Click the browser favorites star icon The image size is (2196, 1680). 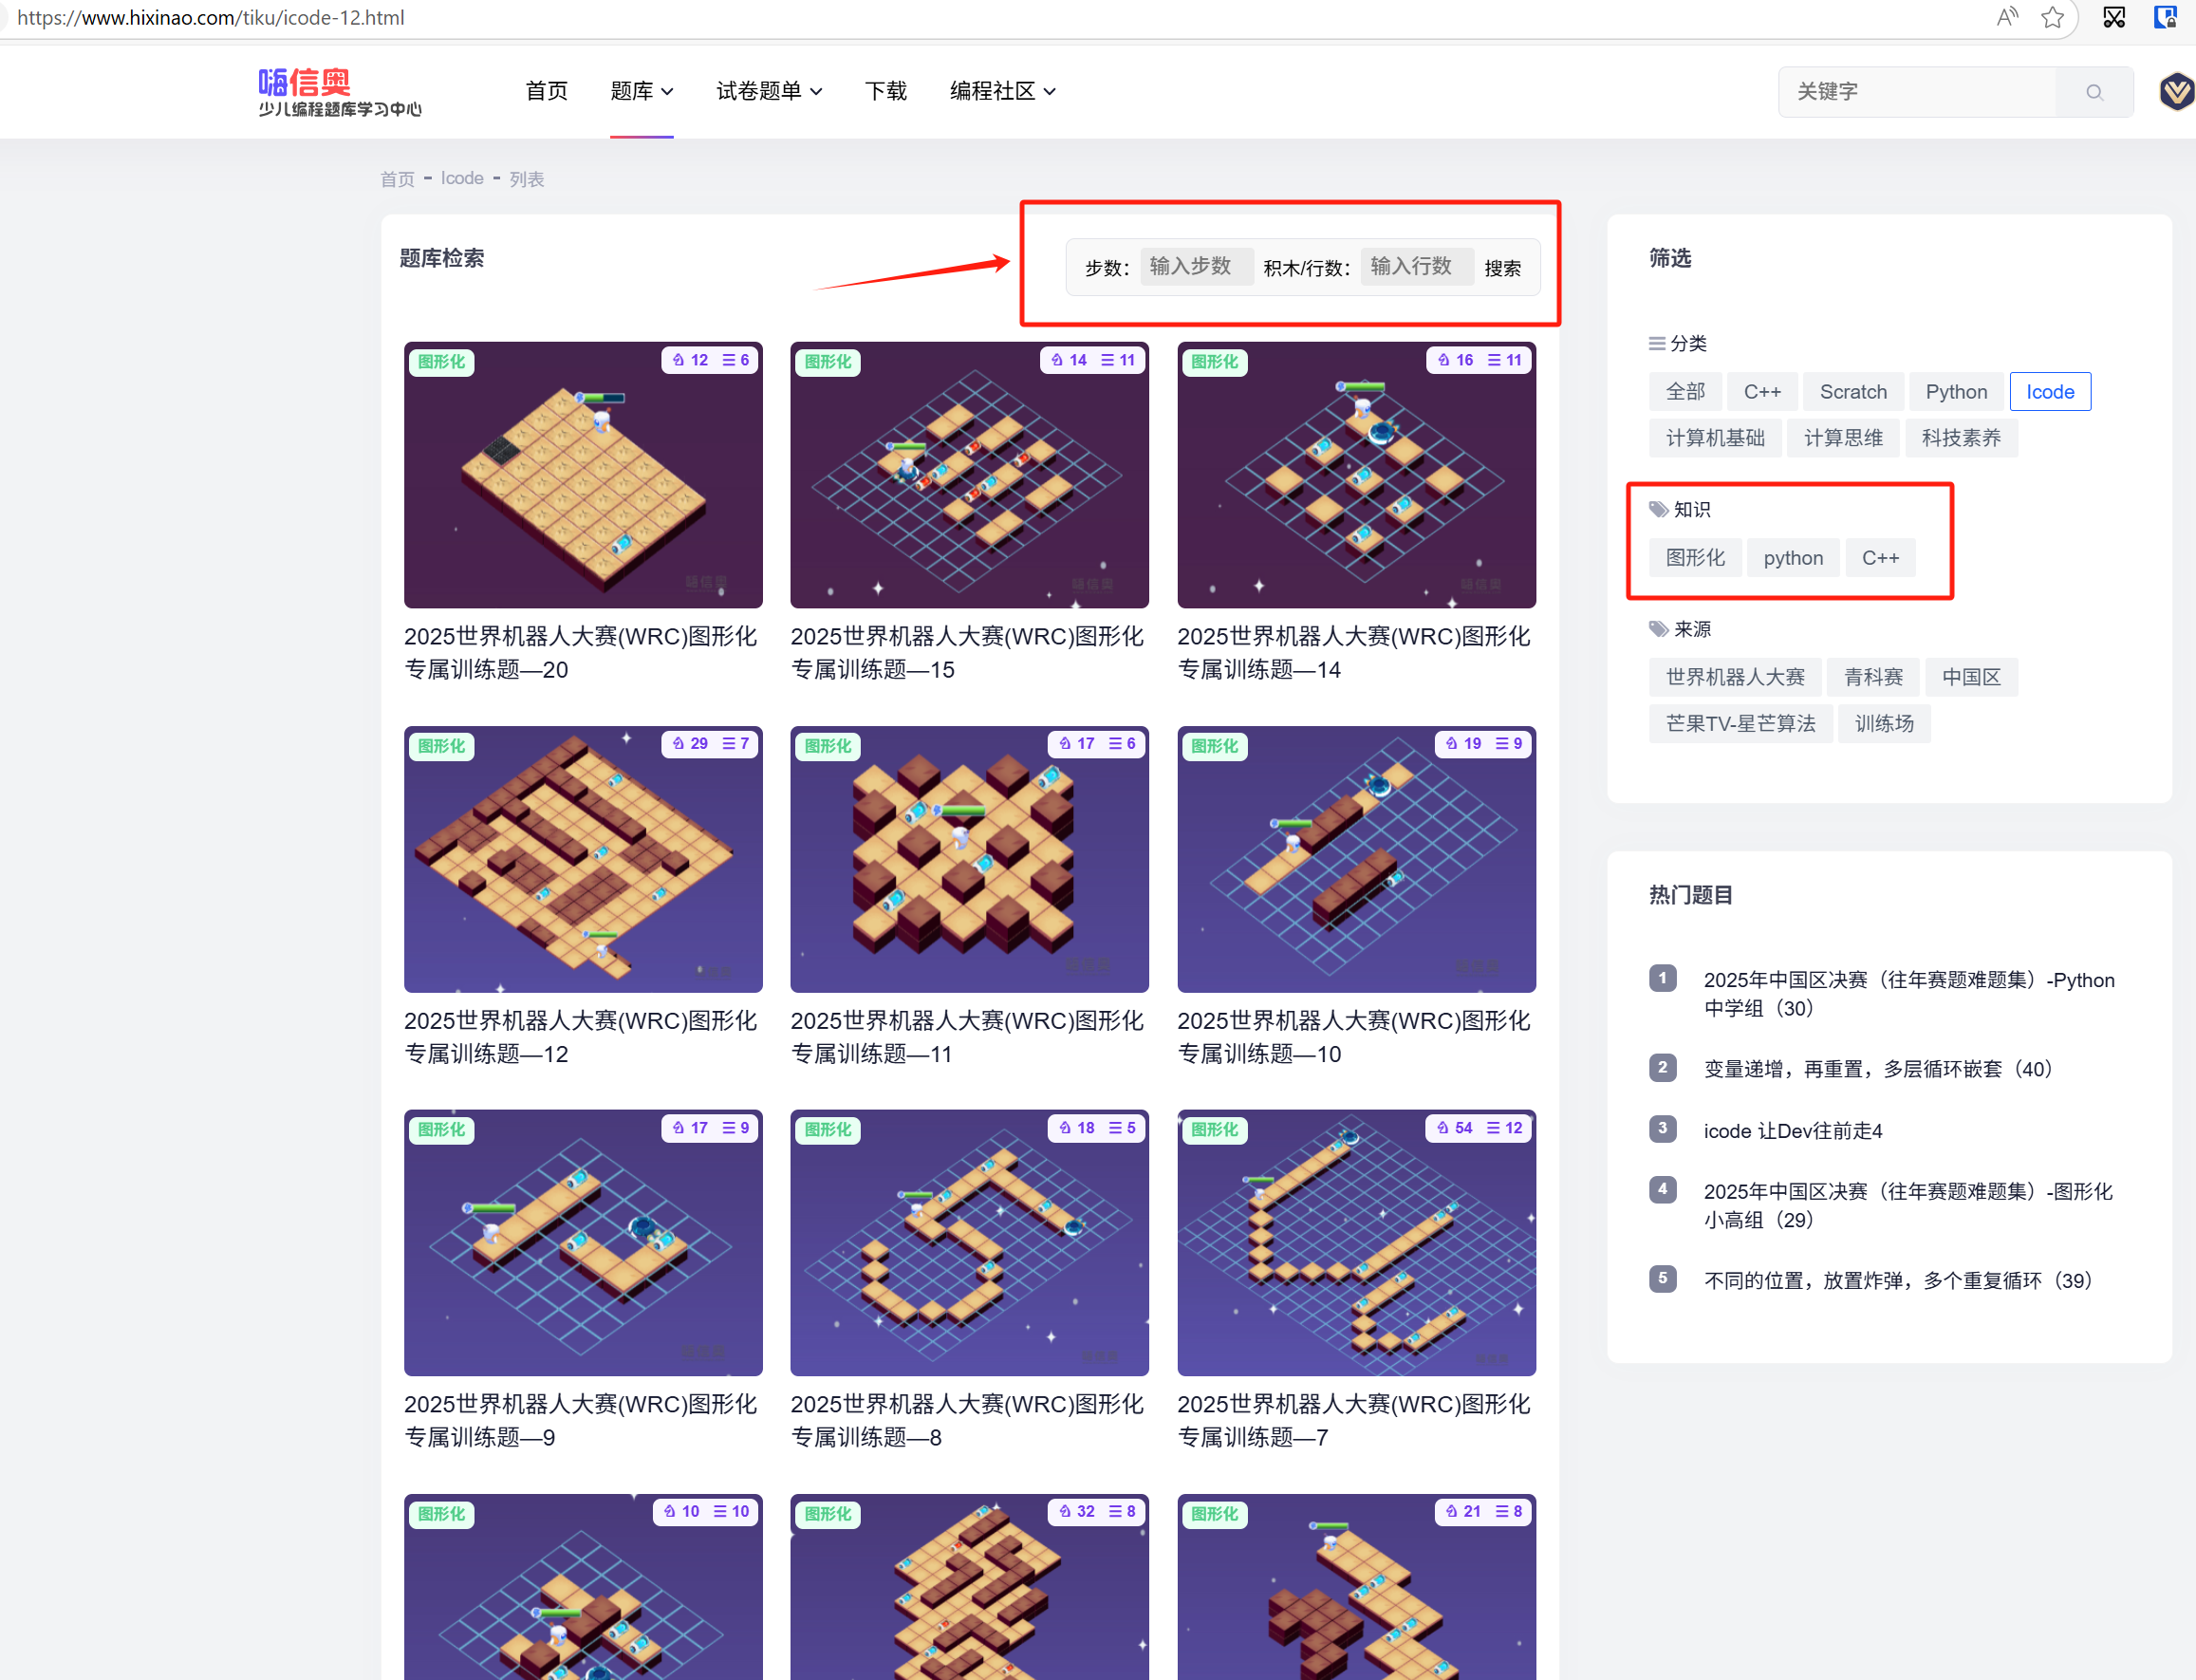coord(2052,17)
